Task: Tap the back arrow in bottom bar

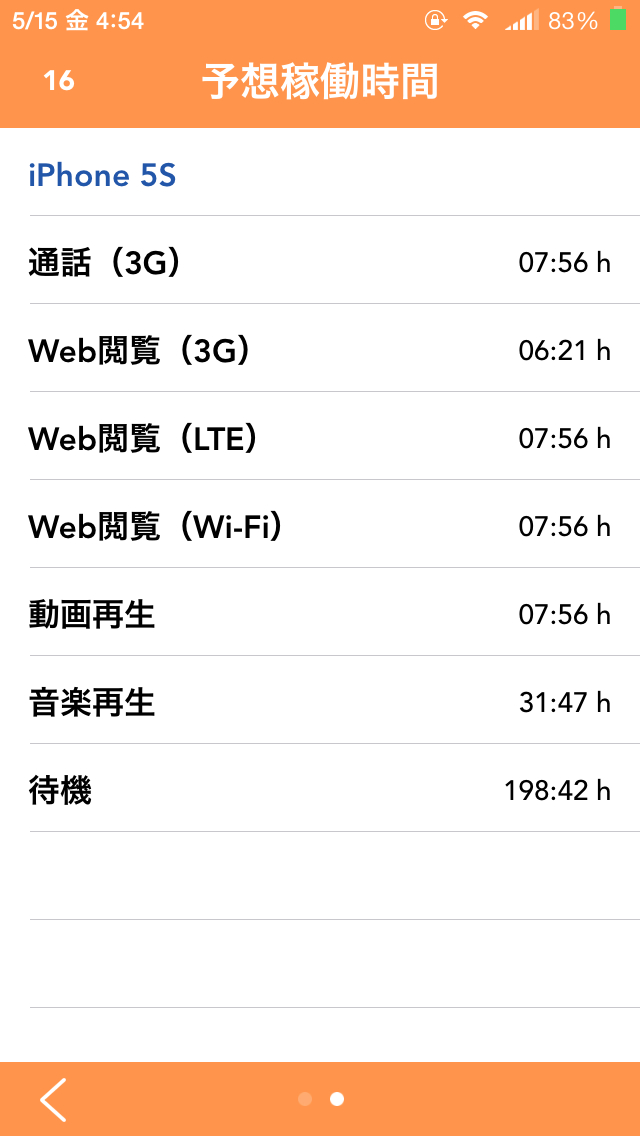Action: point(53,1099)
